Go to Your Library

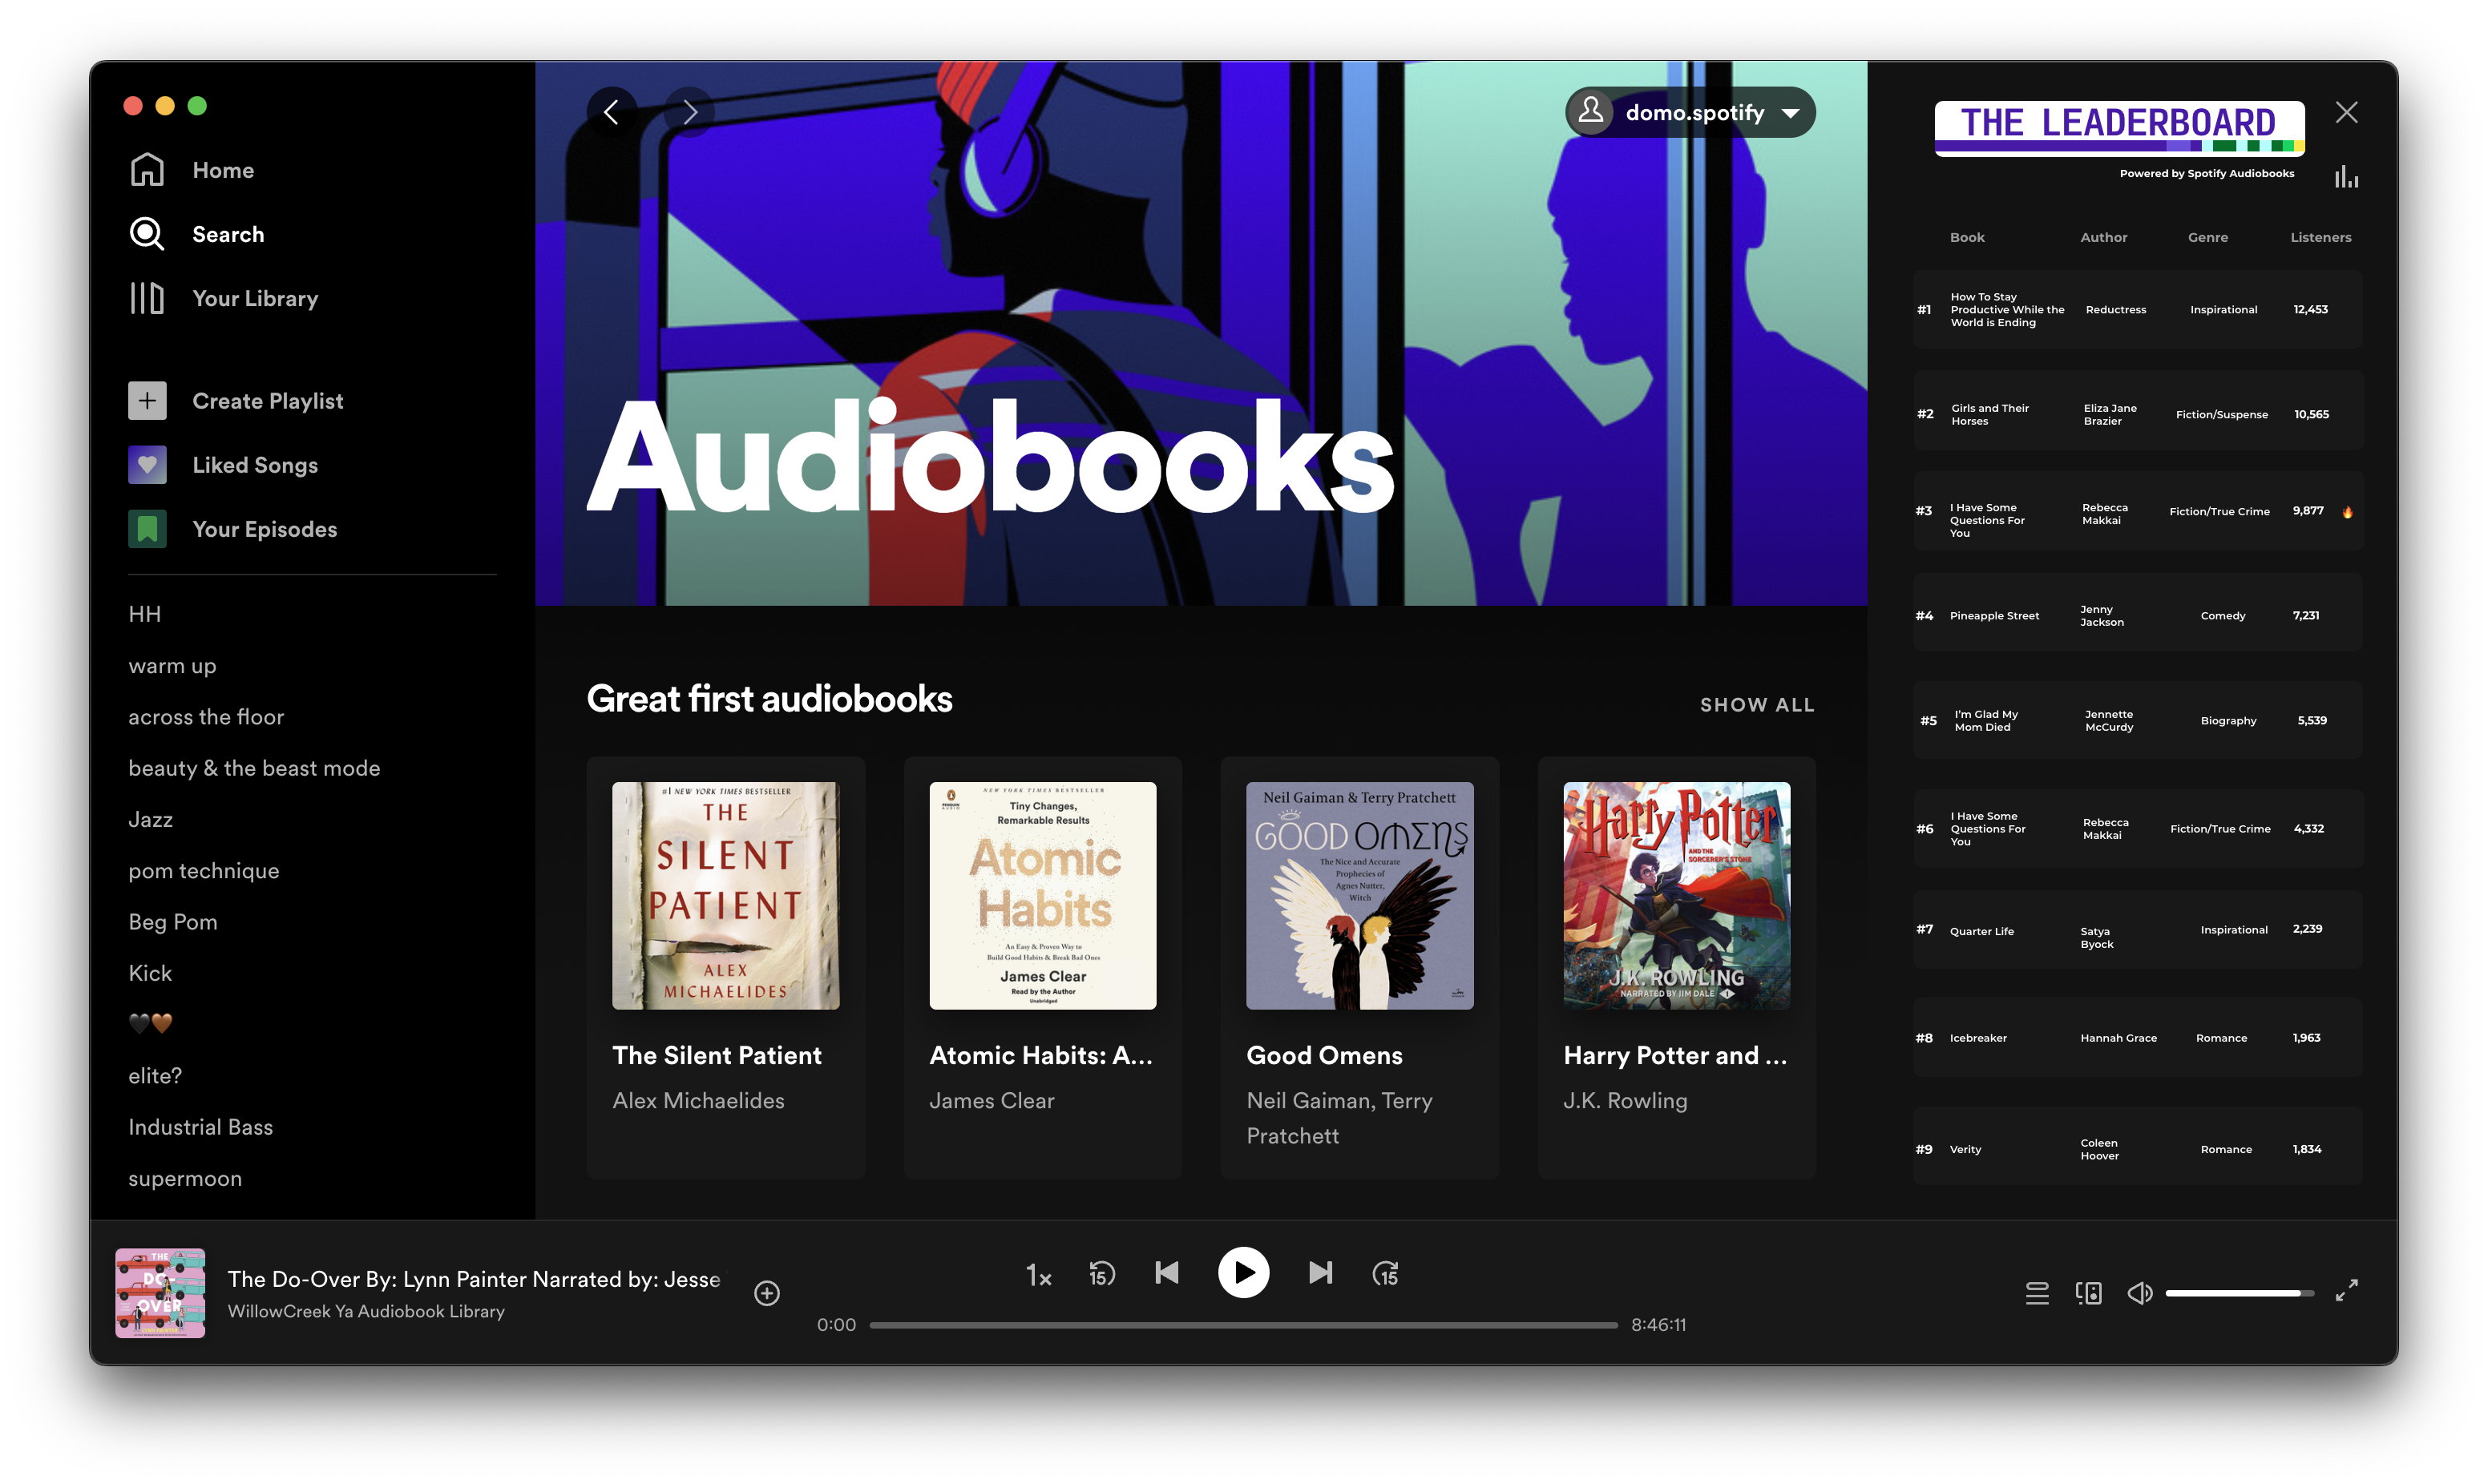point(254,298)
